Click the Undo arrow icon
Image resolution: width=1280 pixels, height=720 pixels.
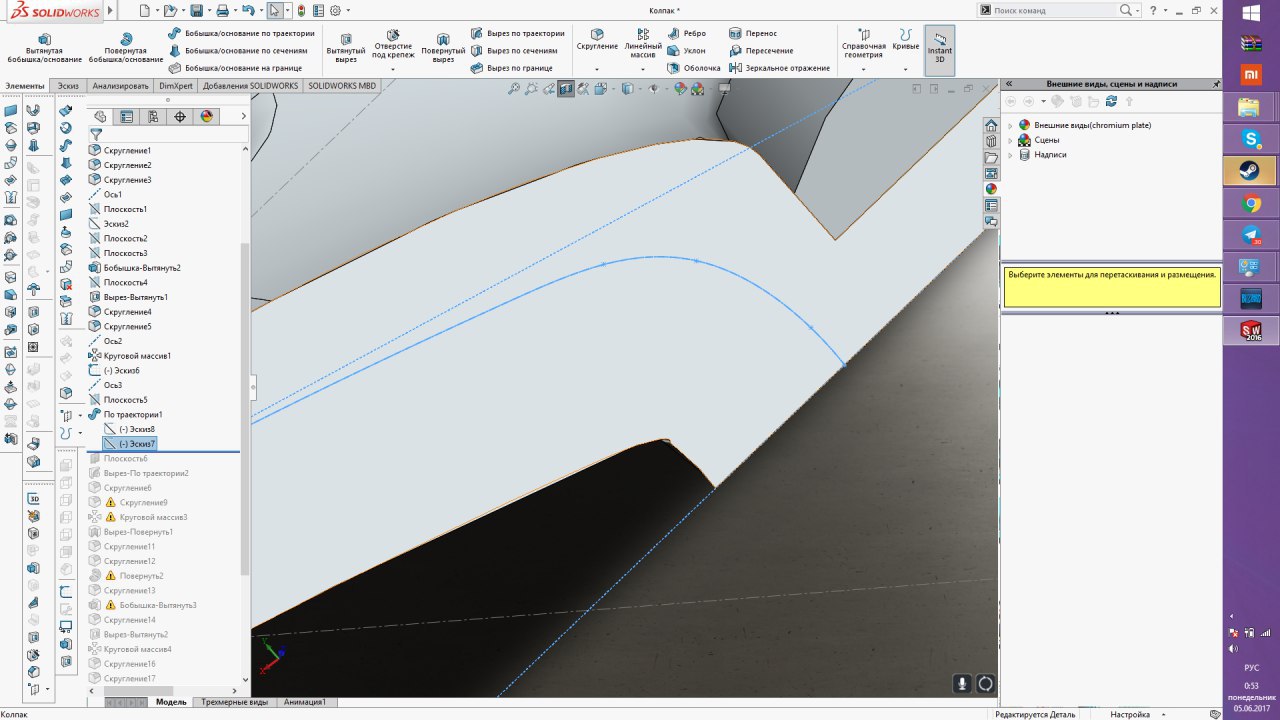coord(248,10)
